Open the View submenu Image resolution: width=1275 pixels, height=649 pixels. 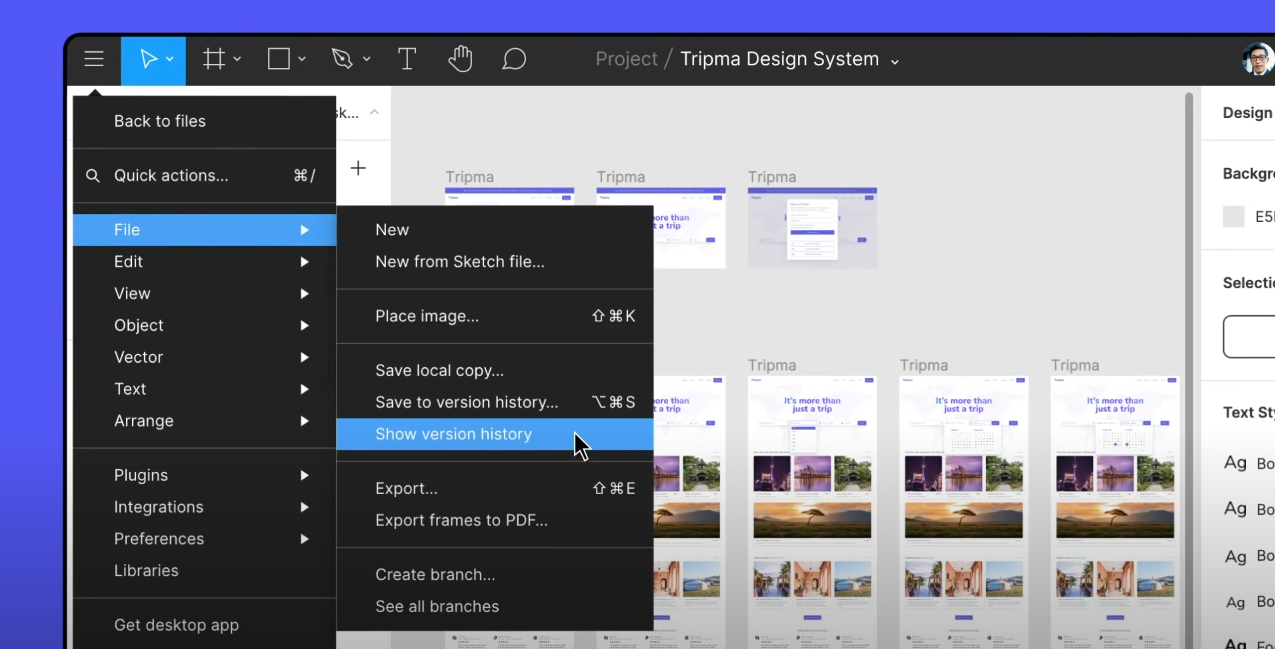pos(204,294)
